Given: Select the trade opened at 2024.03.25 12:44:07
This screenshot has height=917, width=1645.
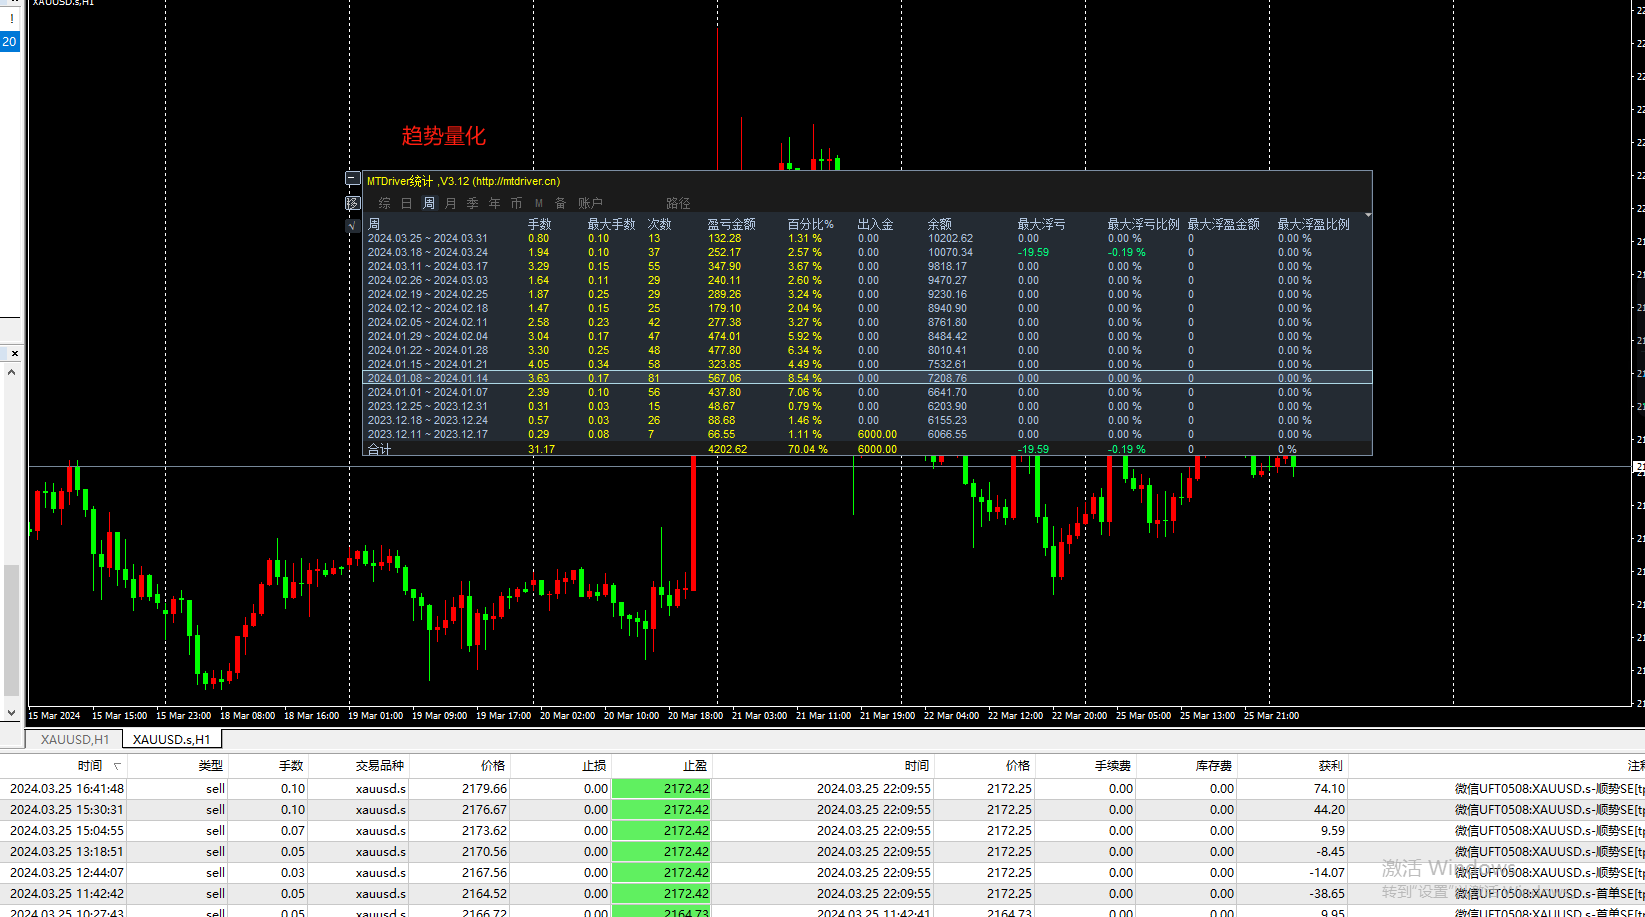Looking at the screenshot, I should coord(822,873).
